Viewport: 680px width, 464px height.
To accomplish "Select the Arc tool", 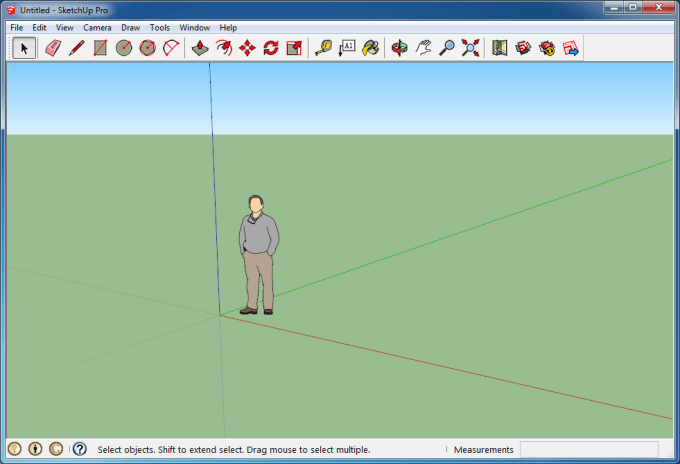I will (171, 48).
